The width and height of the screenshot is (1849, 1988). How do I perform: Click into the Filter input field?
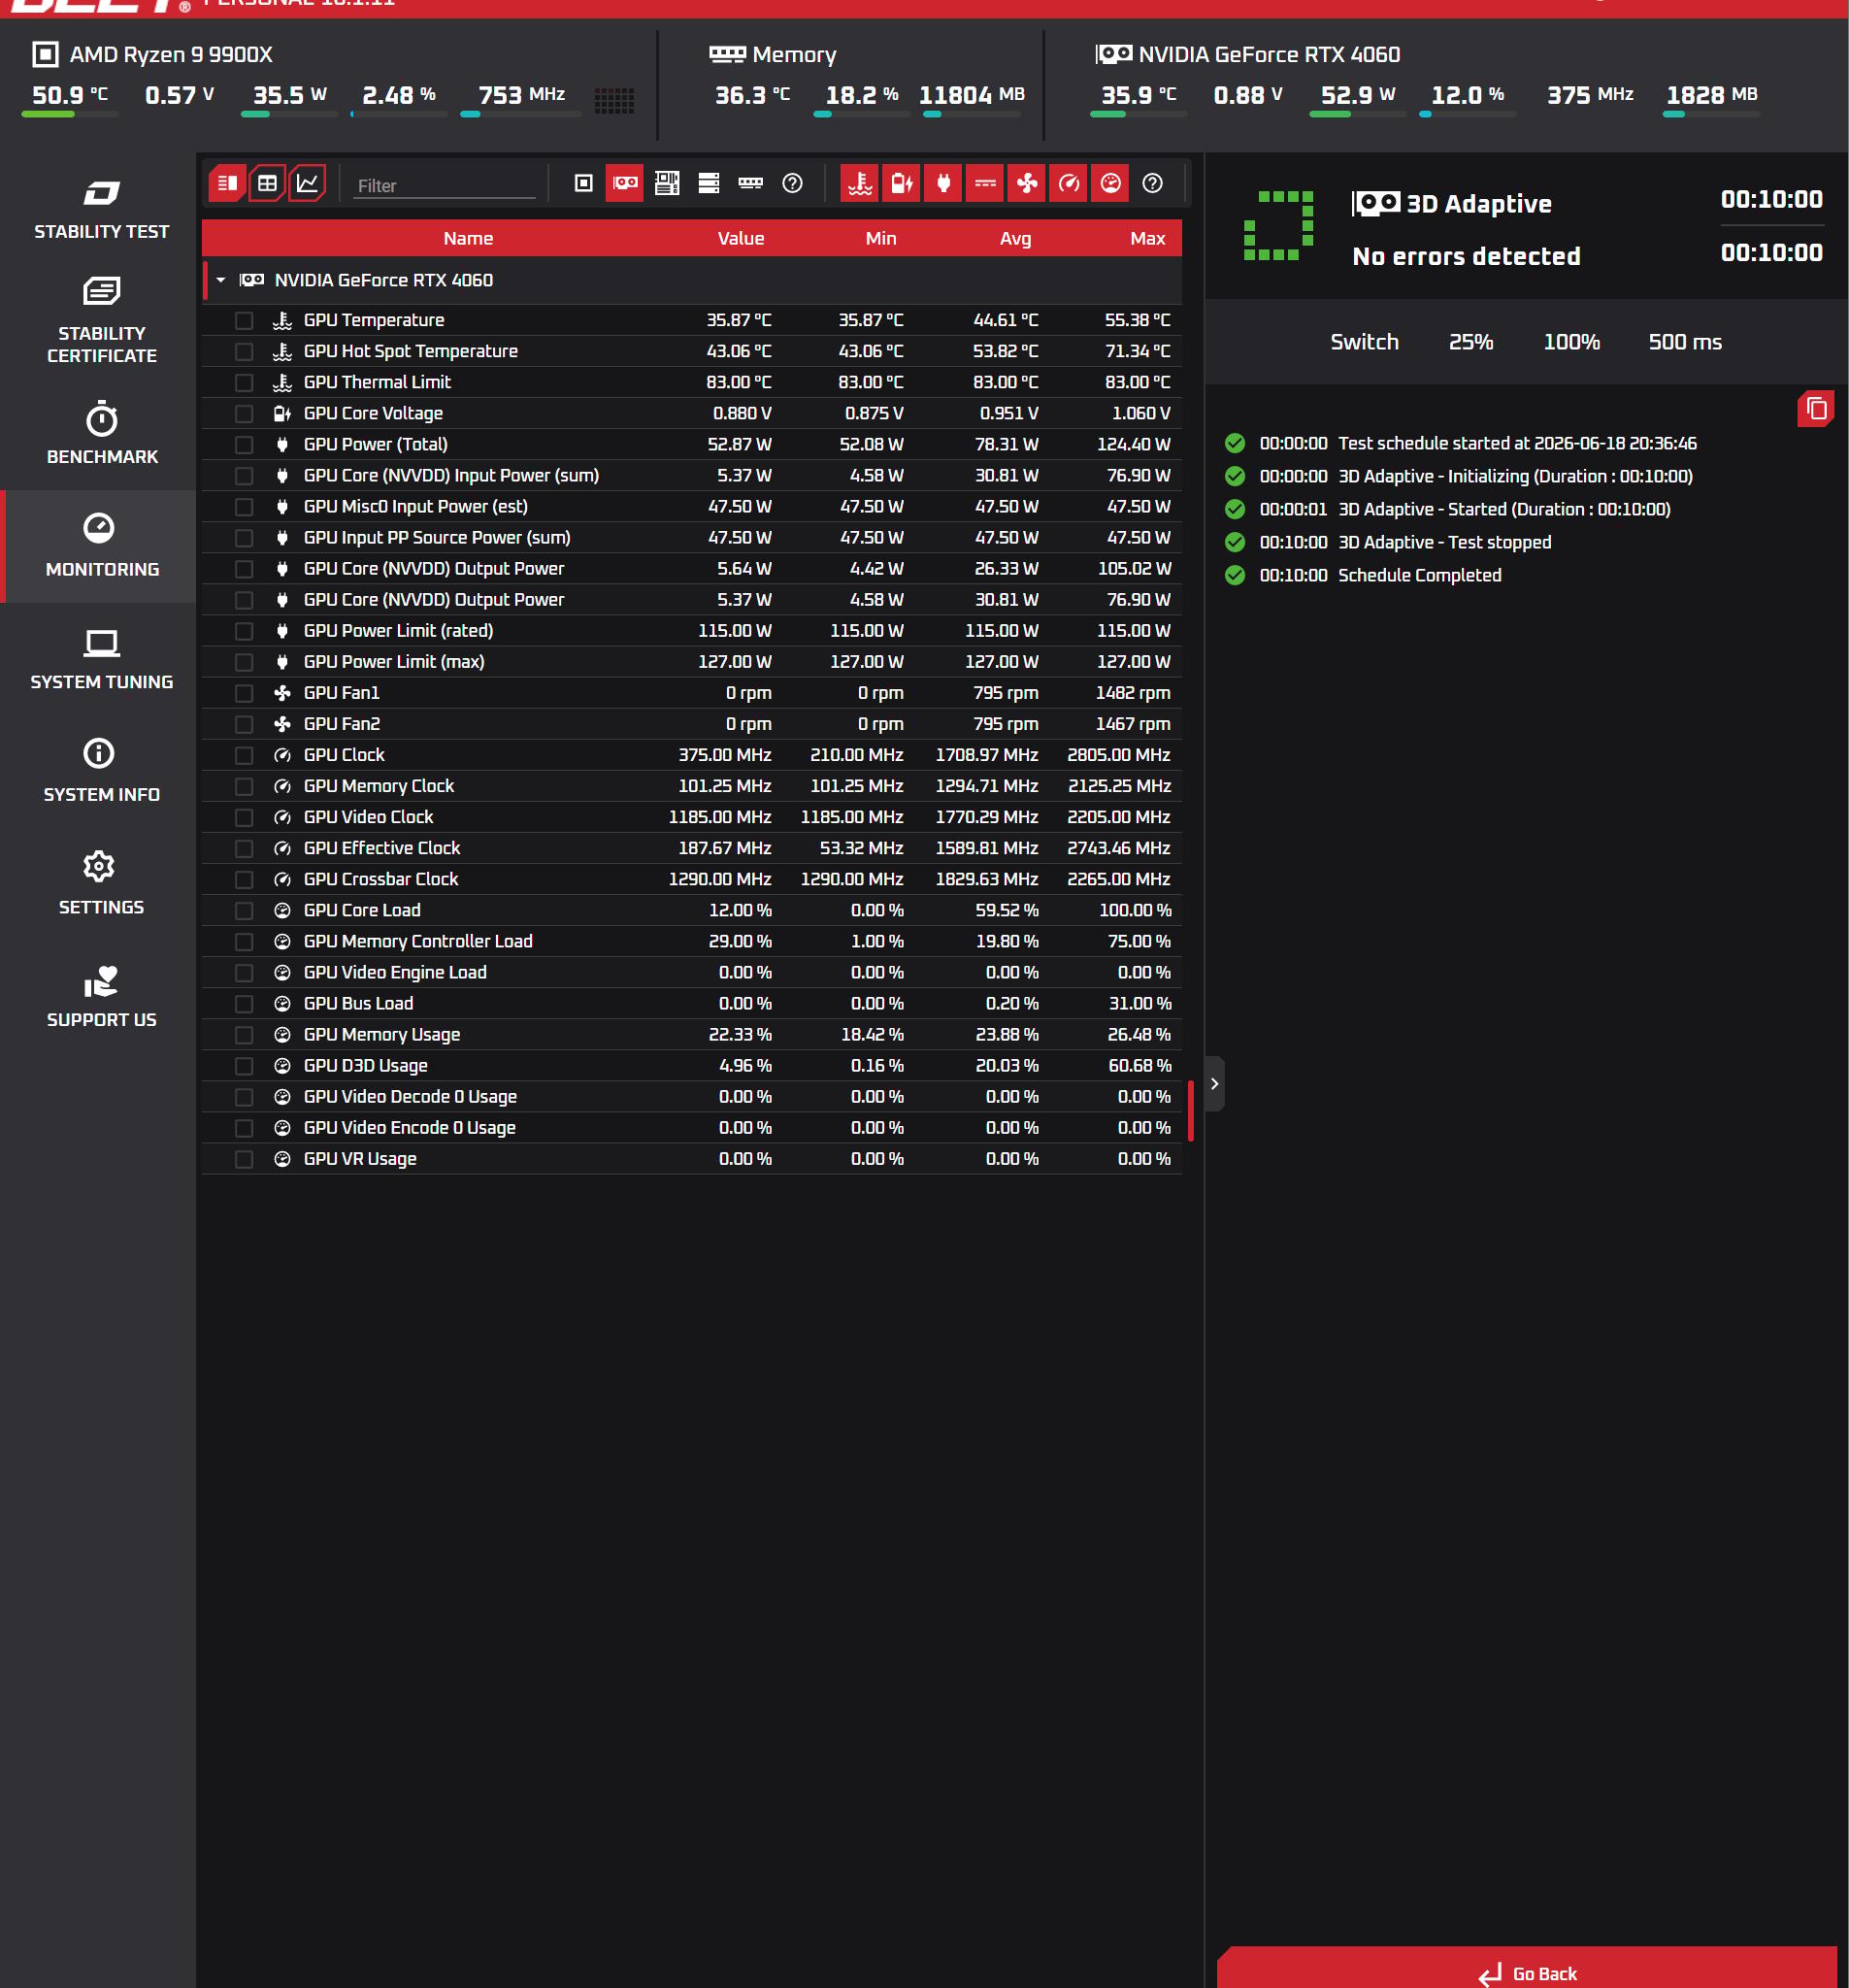(444, 186)
